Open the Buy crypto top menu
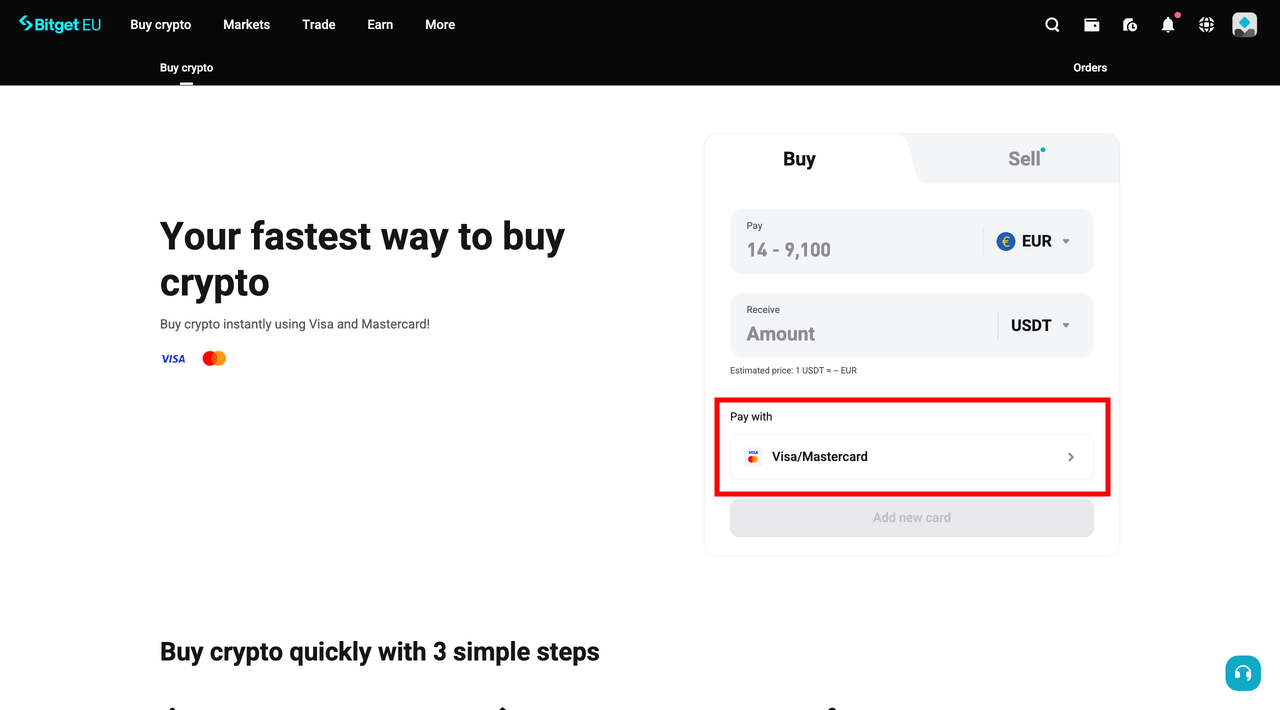 (161, 25)
